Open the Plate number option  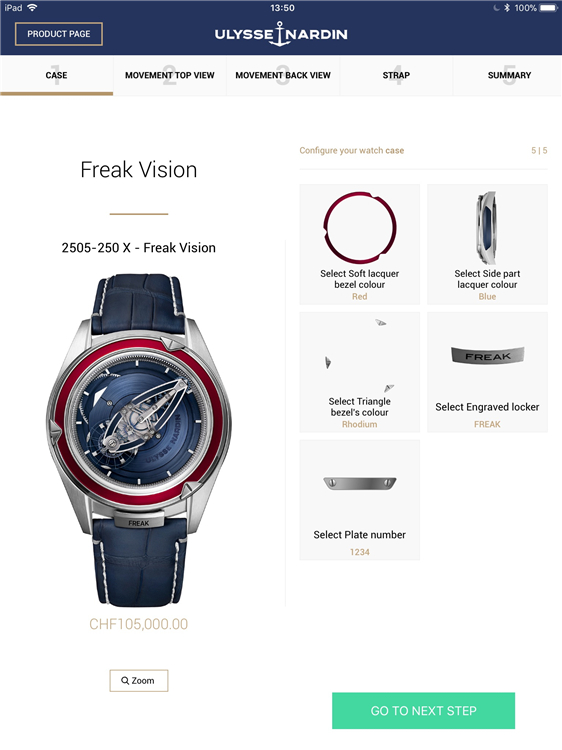coord(360,500)
